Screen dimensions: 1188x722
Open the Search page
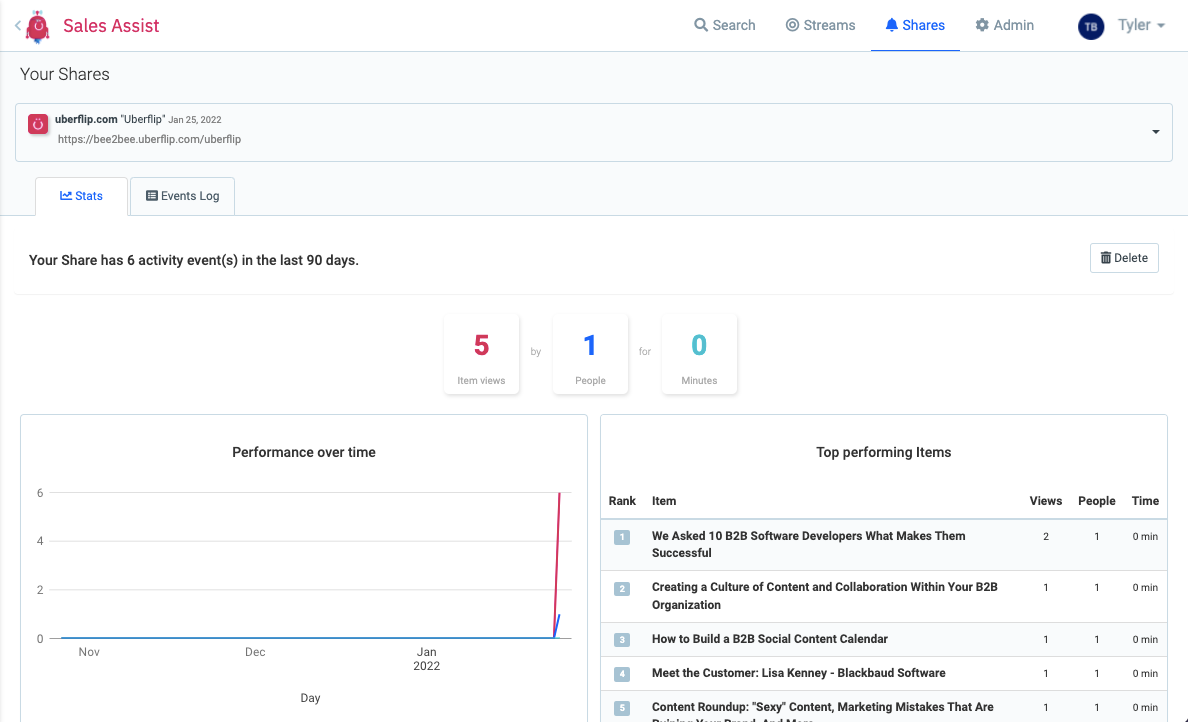[x=724, y=25]
